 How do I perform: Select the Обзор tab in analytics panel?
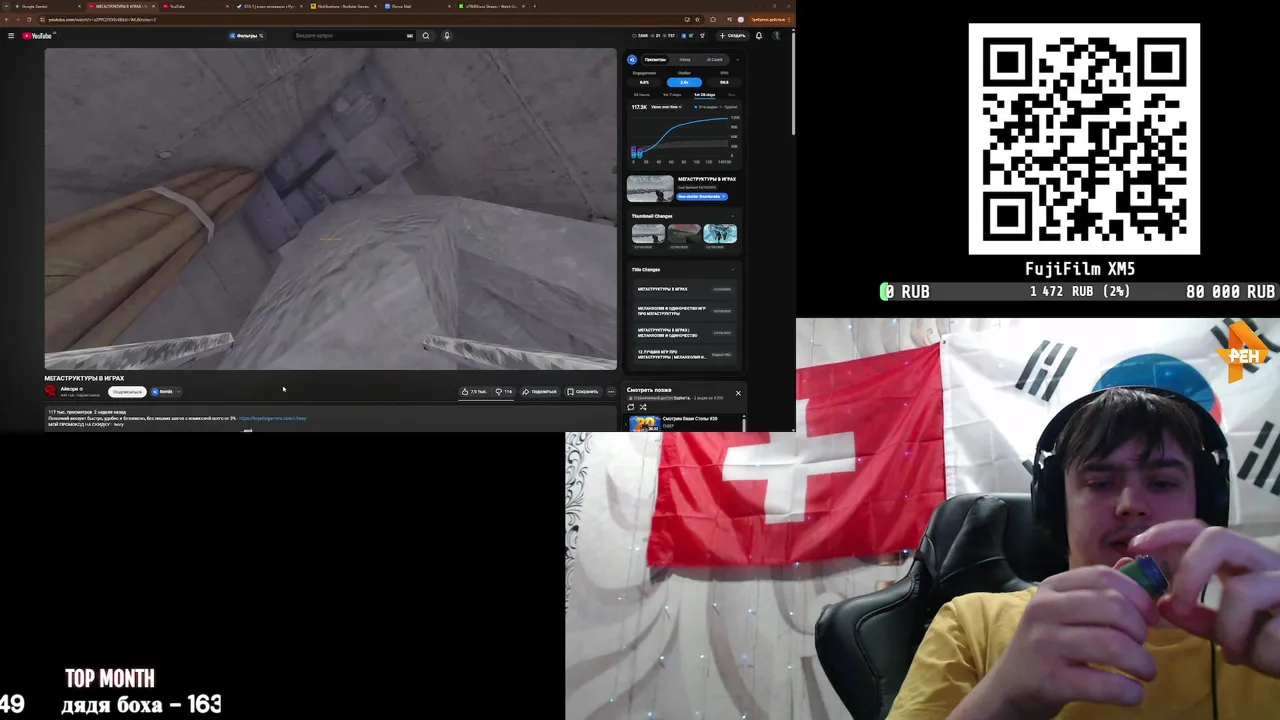tap(685, 60)
